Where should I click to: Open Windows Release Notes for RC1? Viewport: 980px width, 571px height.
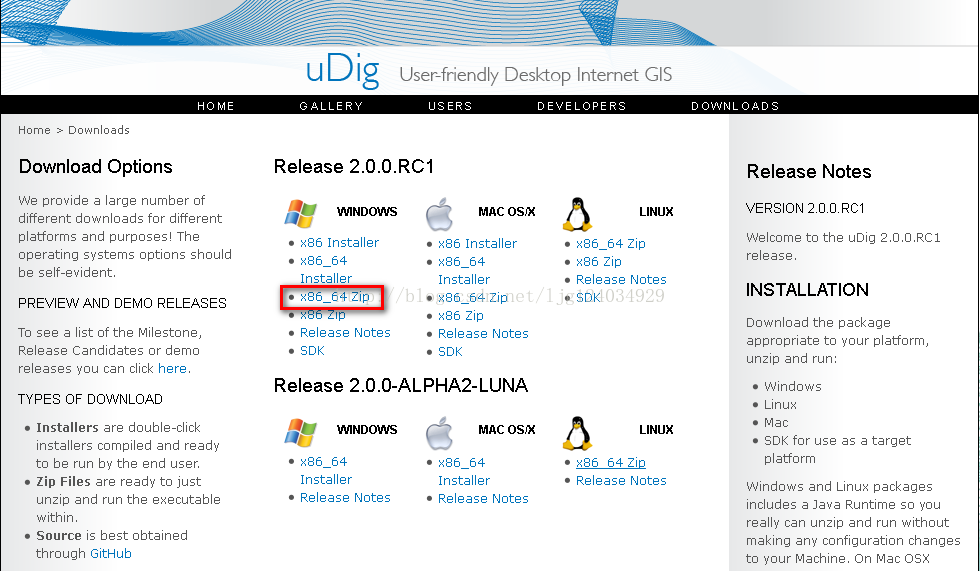tap(345, 332)
